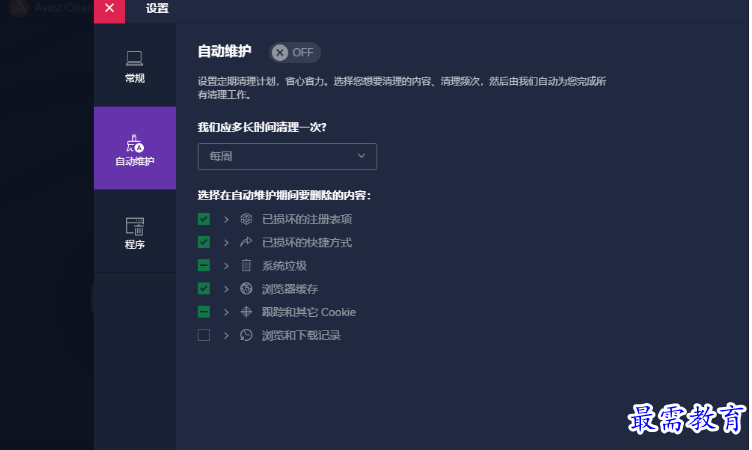Screen dimensions: 752x450
Task: Click the 我们应多长时间清理一次 heading
Action: 262,127
